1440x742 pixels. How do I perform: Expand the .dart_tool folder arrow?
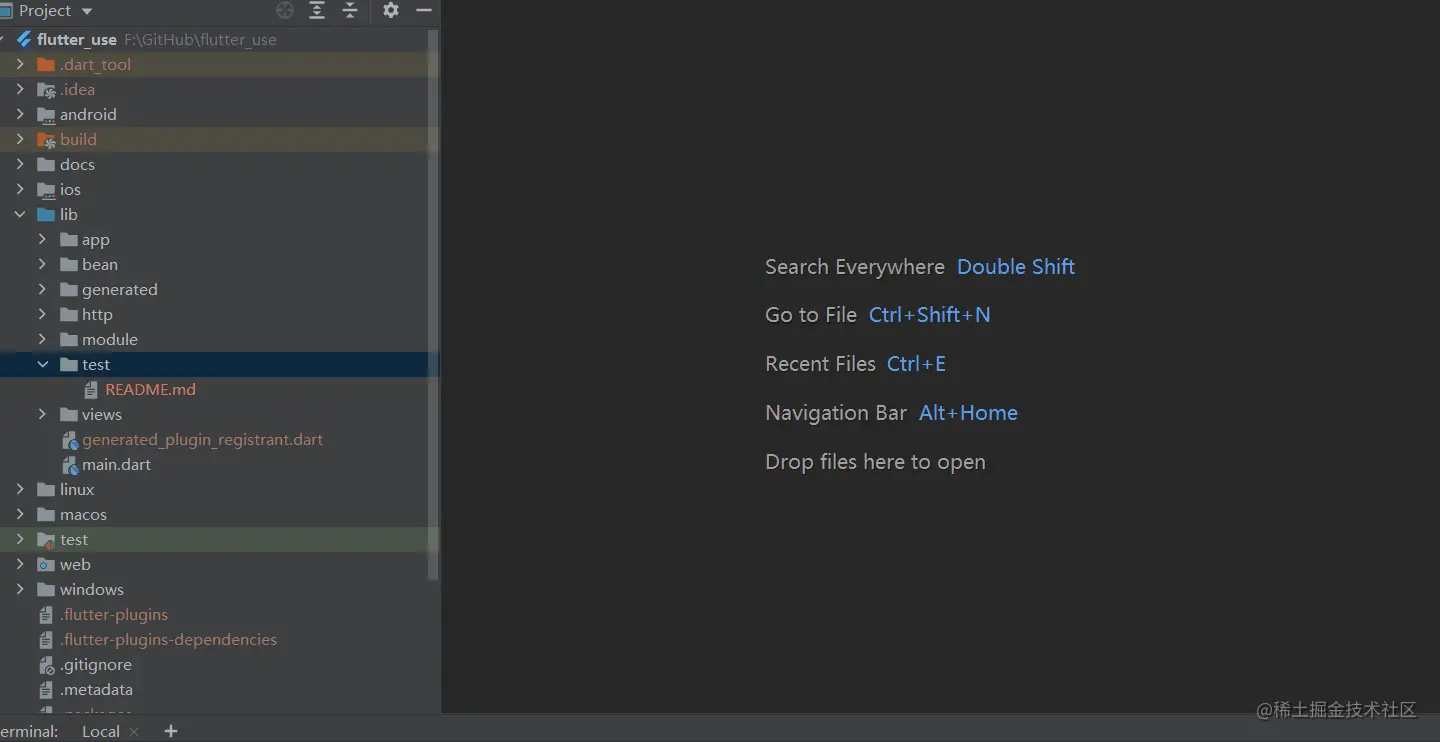tap(20, 65)
